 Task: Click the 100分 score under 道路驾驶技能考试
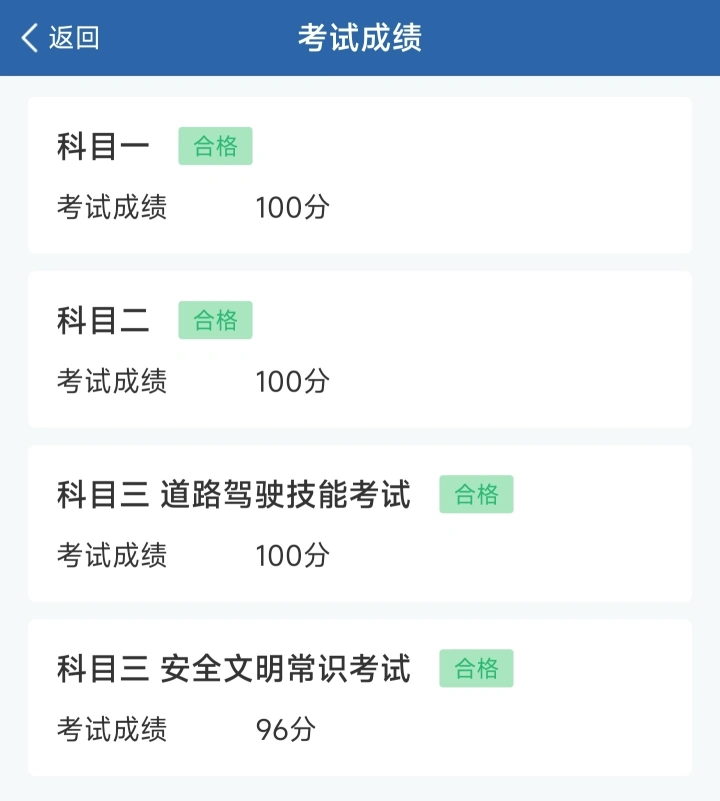pyautogui.click(x=292, y=556)
